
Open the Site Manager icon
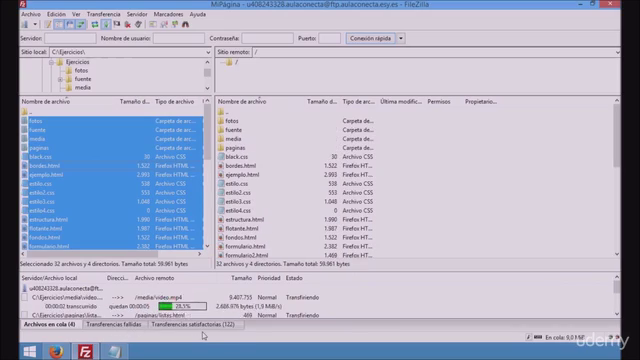[25, 24]
